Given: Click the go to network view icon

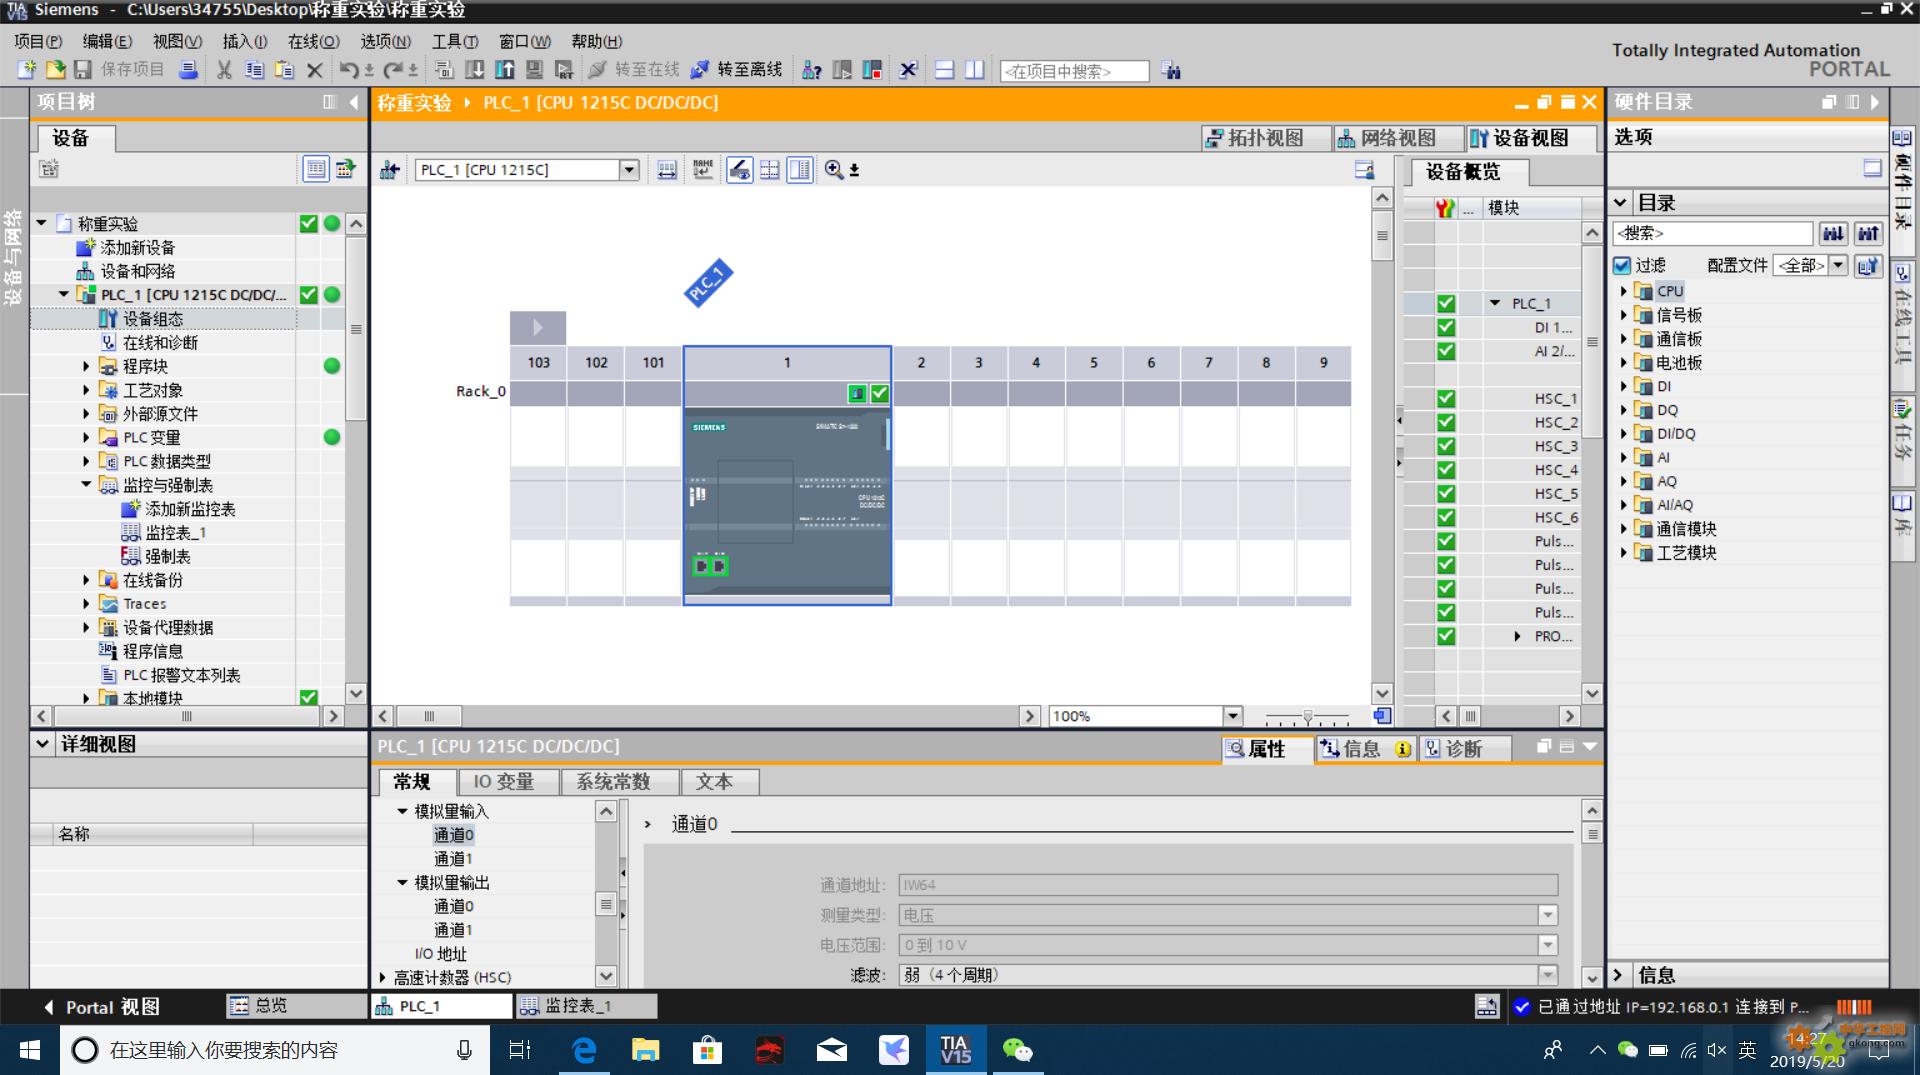Looking at the screenshot, I should click(390, 170).
